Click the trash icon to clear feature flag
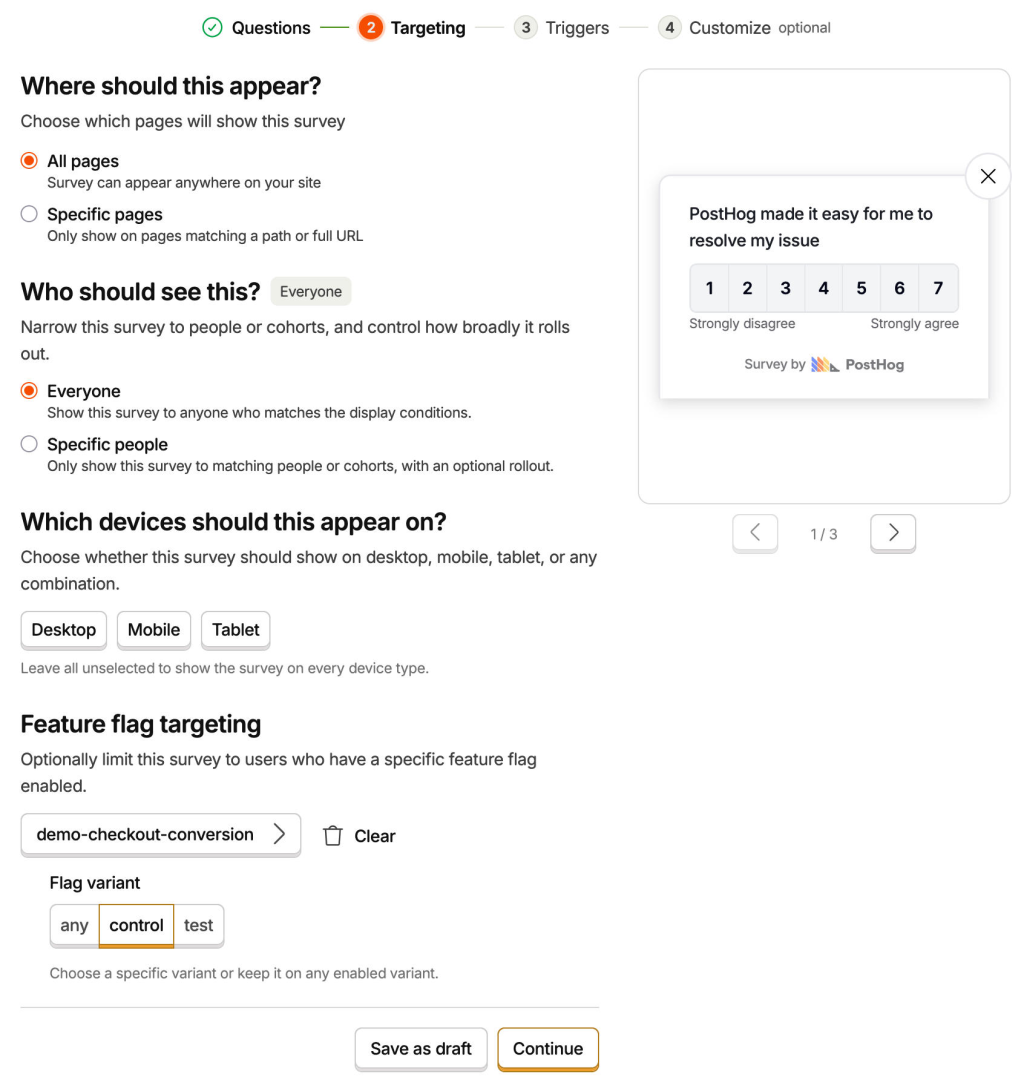1024x1091 pixels. tap(333, 836)
